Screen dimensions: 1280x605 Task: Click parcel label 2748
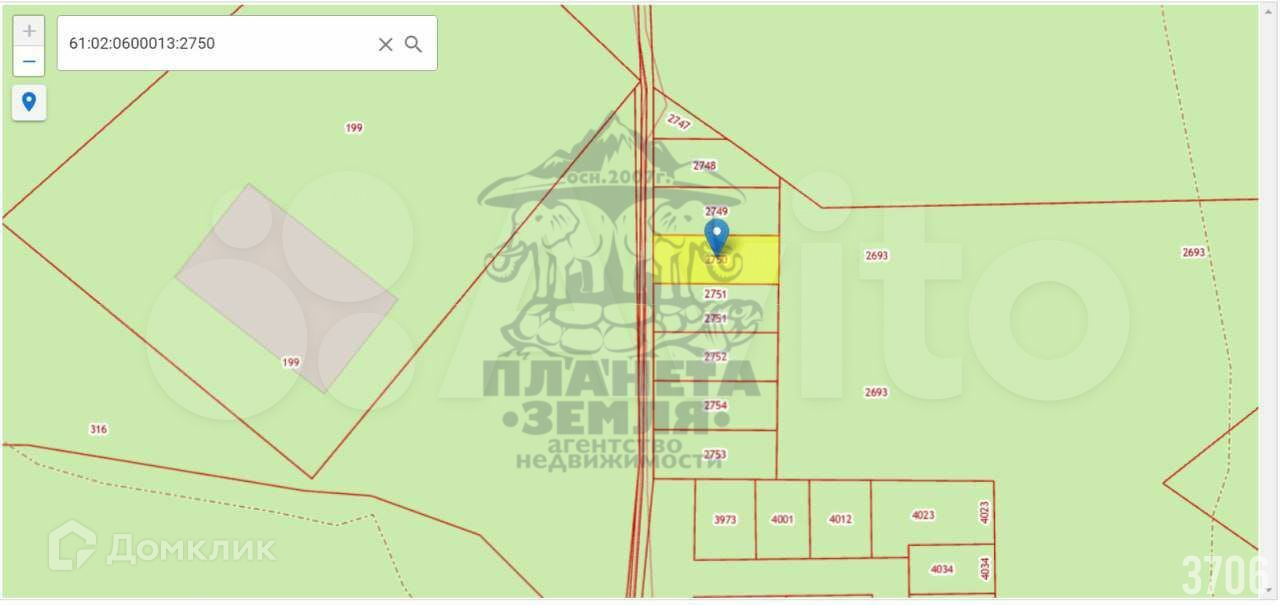click(704, 166)
